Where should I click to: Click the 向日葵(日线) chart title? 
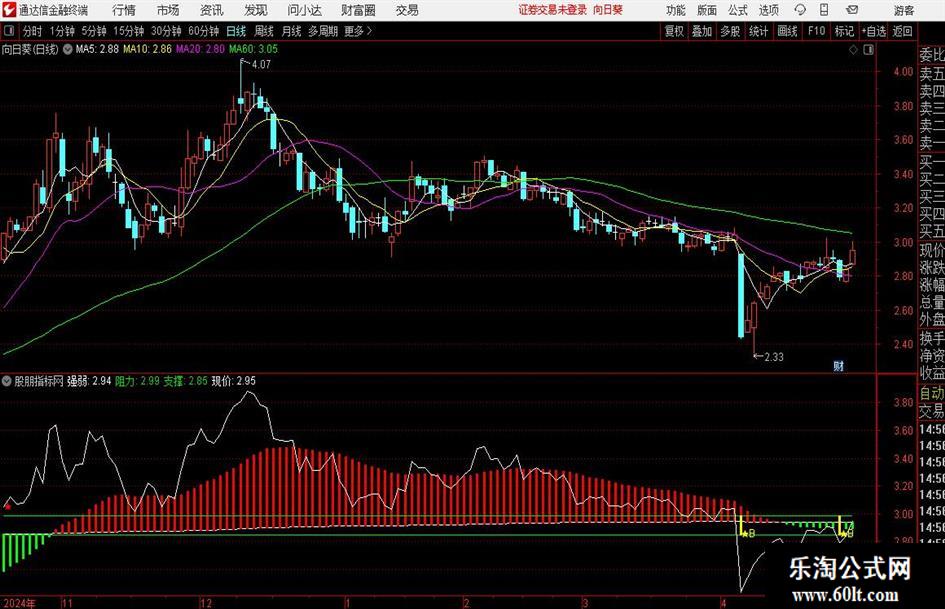pyautogui.click(x=30, y=49)
